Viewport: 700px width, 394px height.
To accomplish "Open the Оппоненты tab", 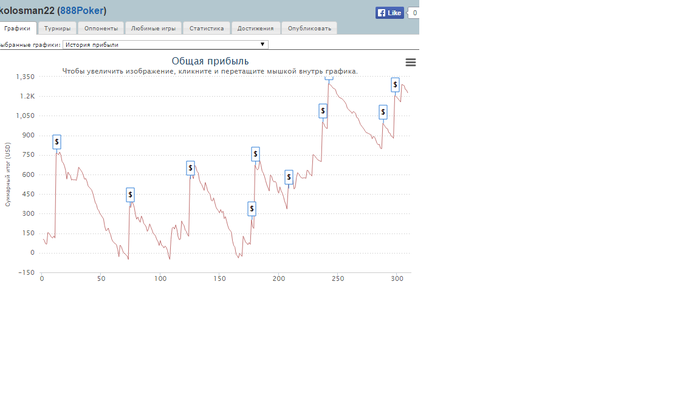I will pyautogui.click(x=101, y=28).
